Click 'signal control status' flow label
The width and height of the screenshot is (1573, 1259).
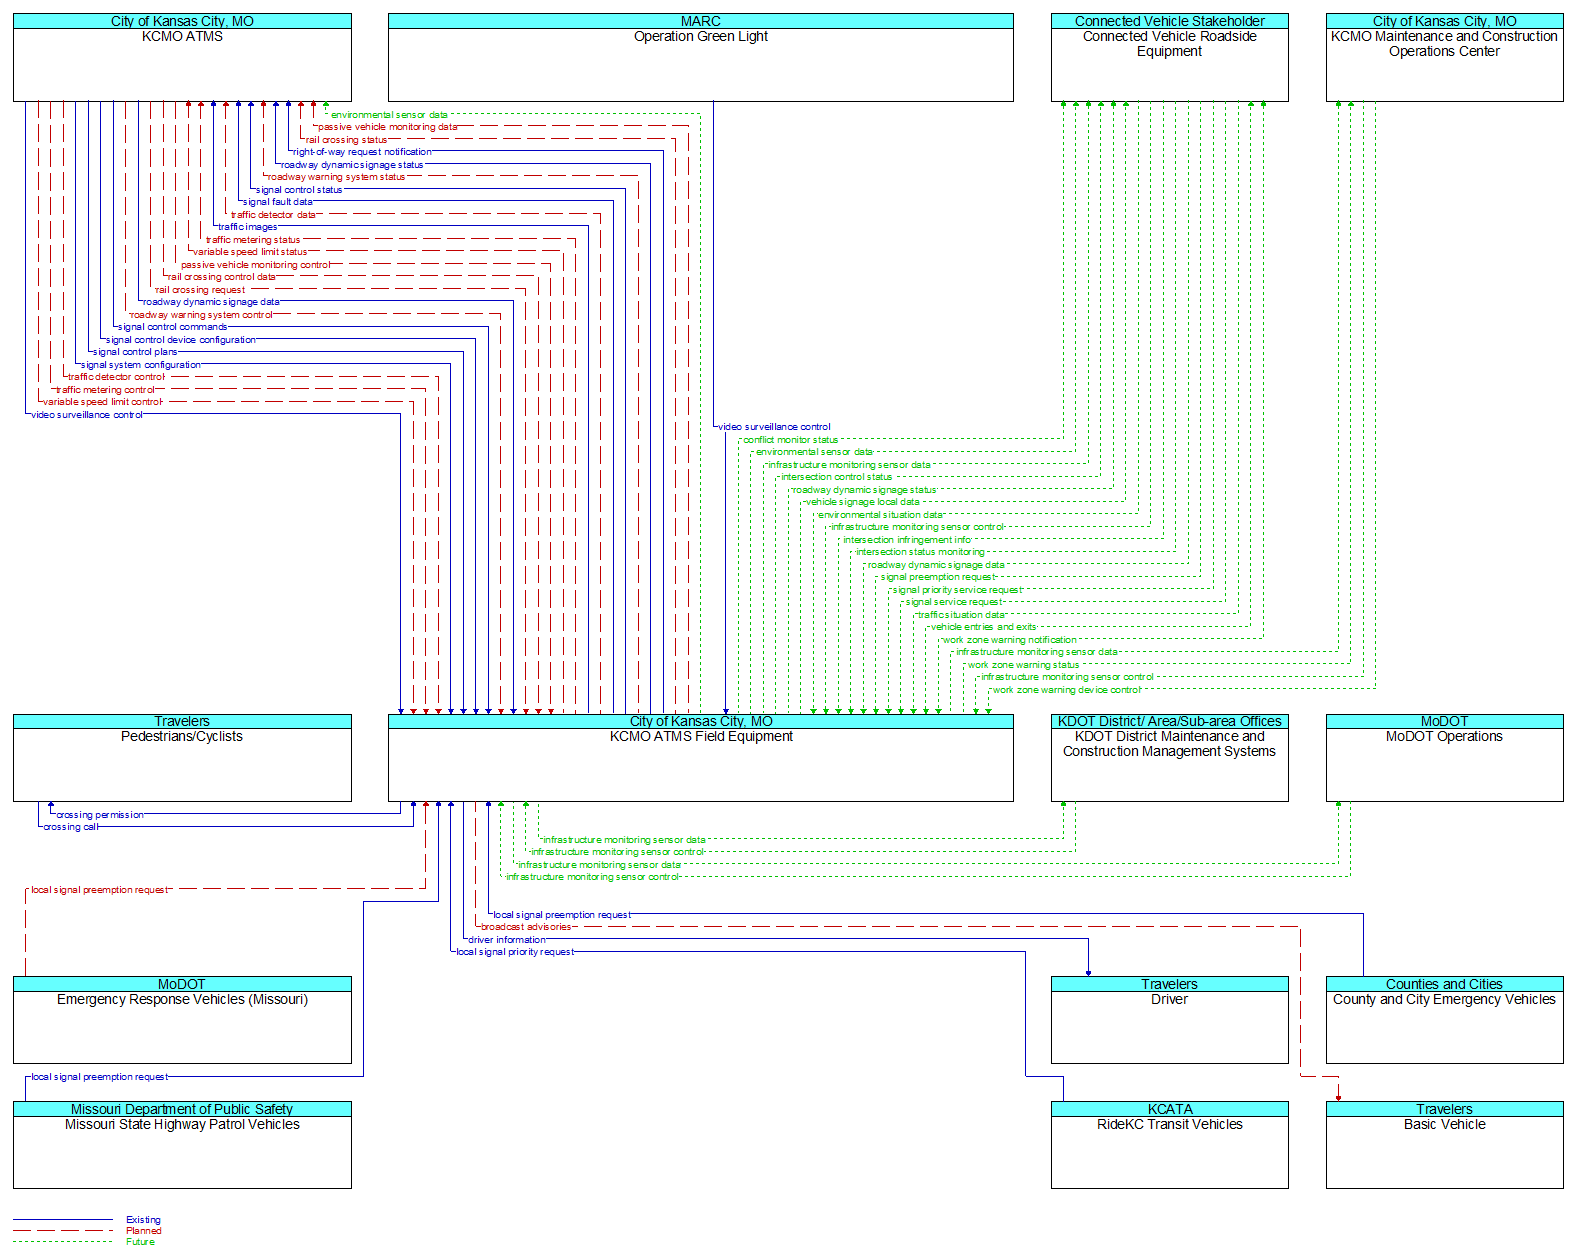coord(299,190)
